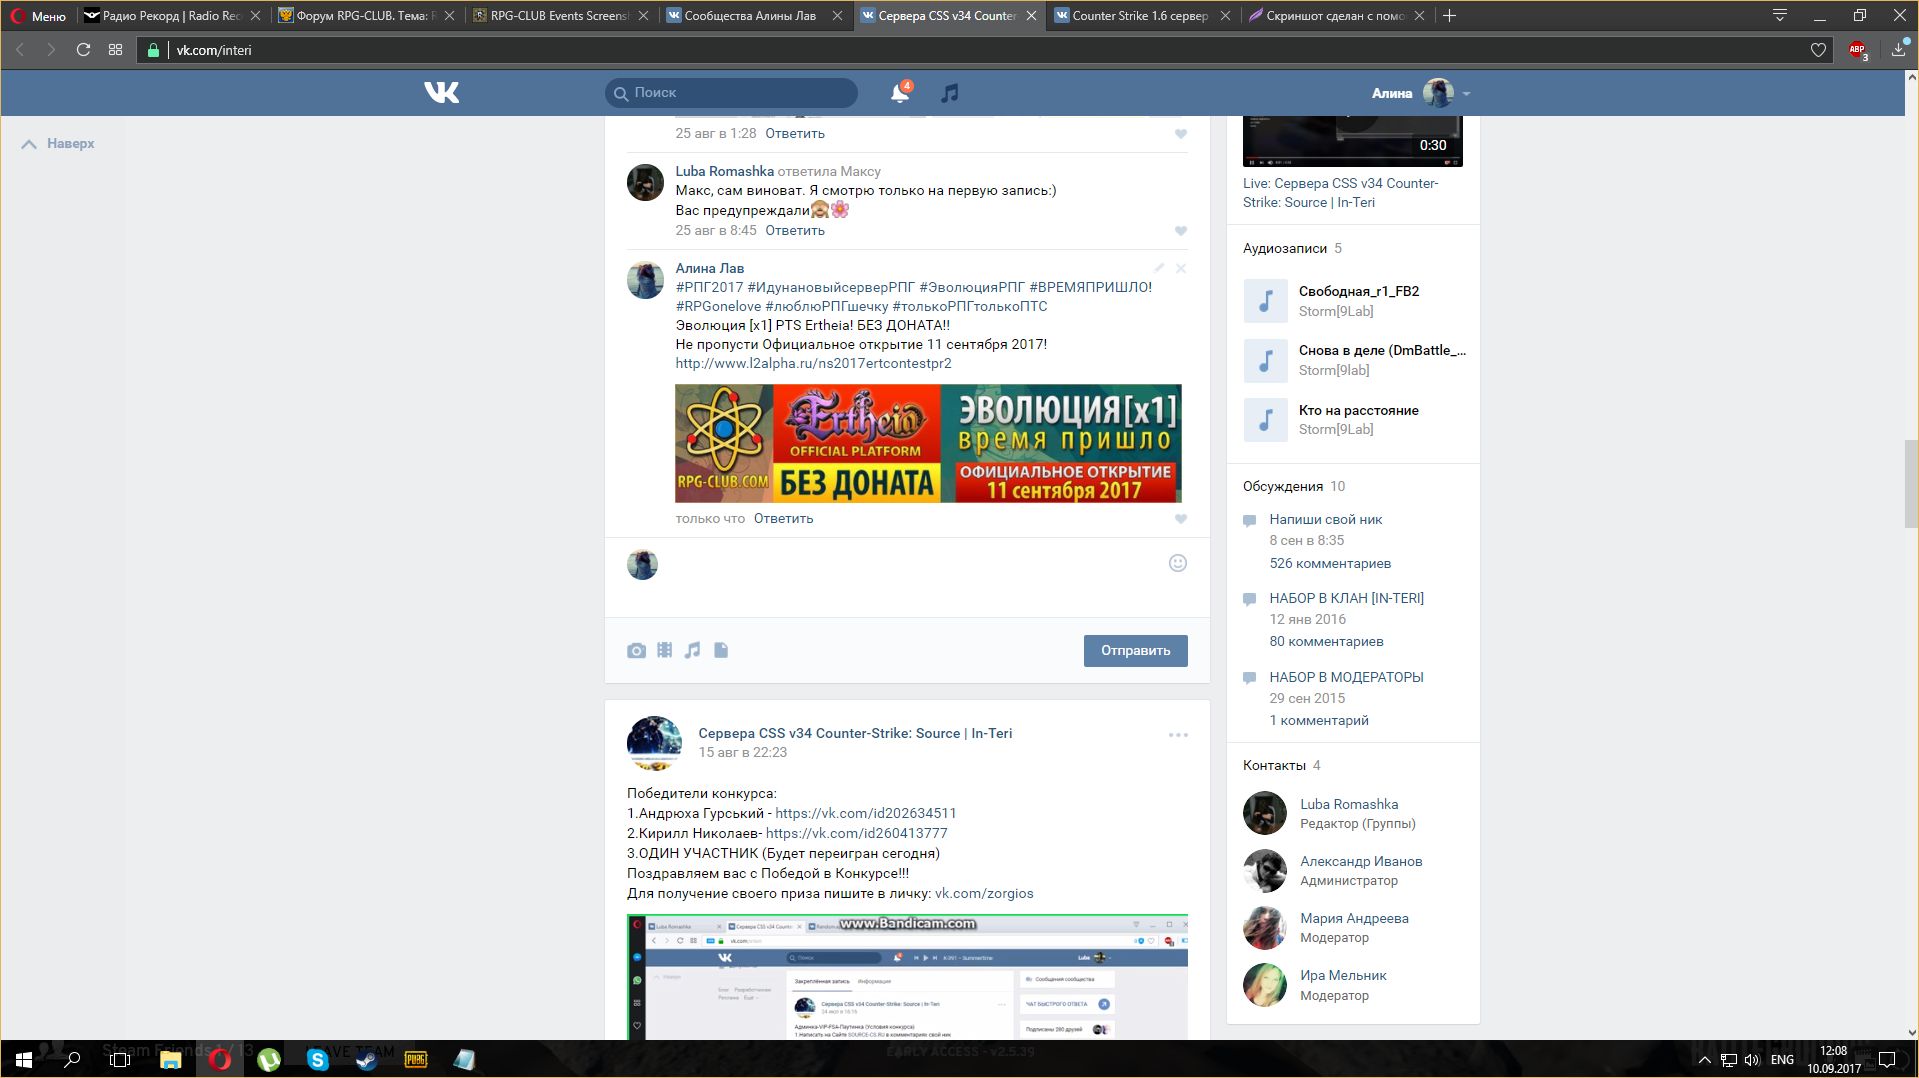Screen dimensions: 1919x1078
Task: Go back in browser
Action: pos(19,50)
